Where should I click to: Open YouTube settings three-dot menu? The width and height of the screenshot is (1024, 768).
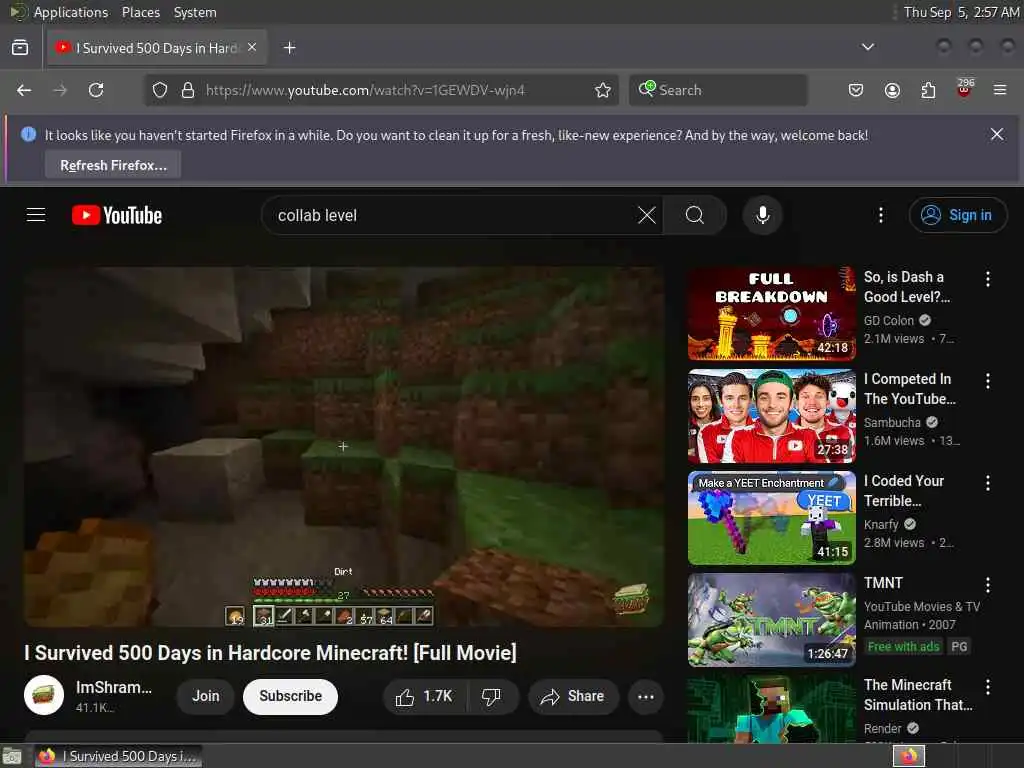(x=881, y=215)
